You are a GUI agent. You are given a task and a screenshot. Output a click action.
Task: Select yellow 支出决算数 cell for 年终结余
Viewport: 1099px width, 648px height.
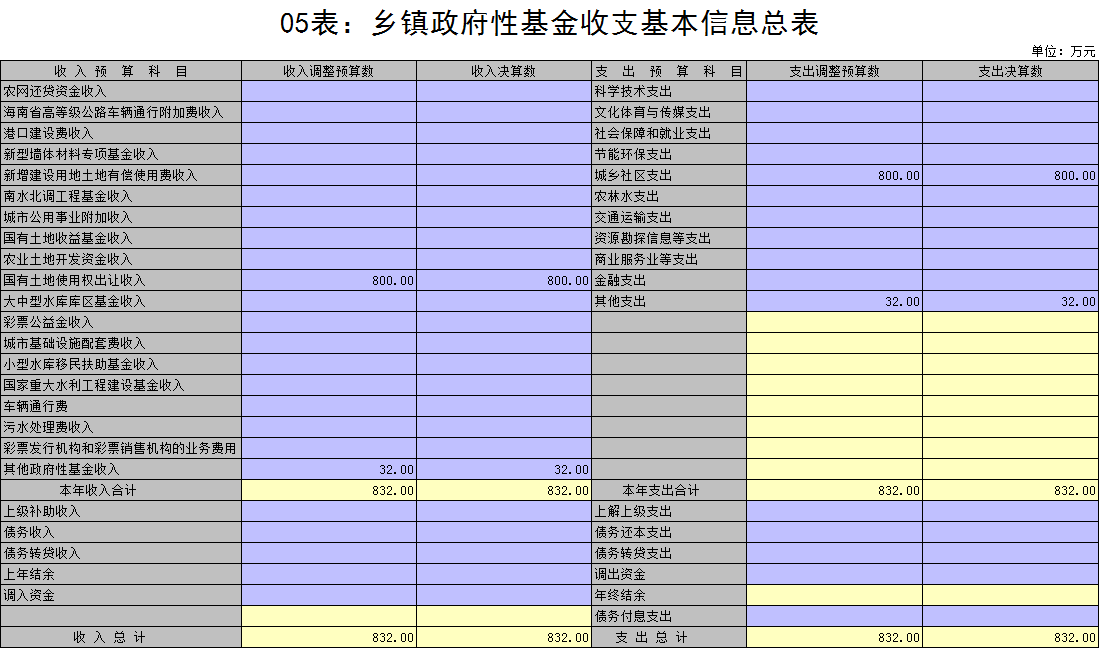pos(1010,596)
